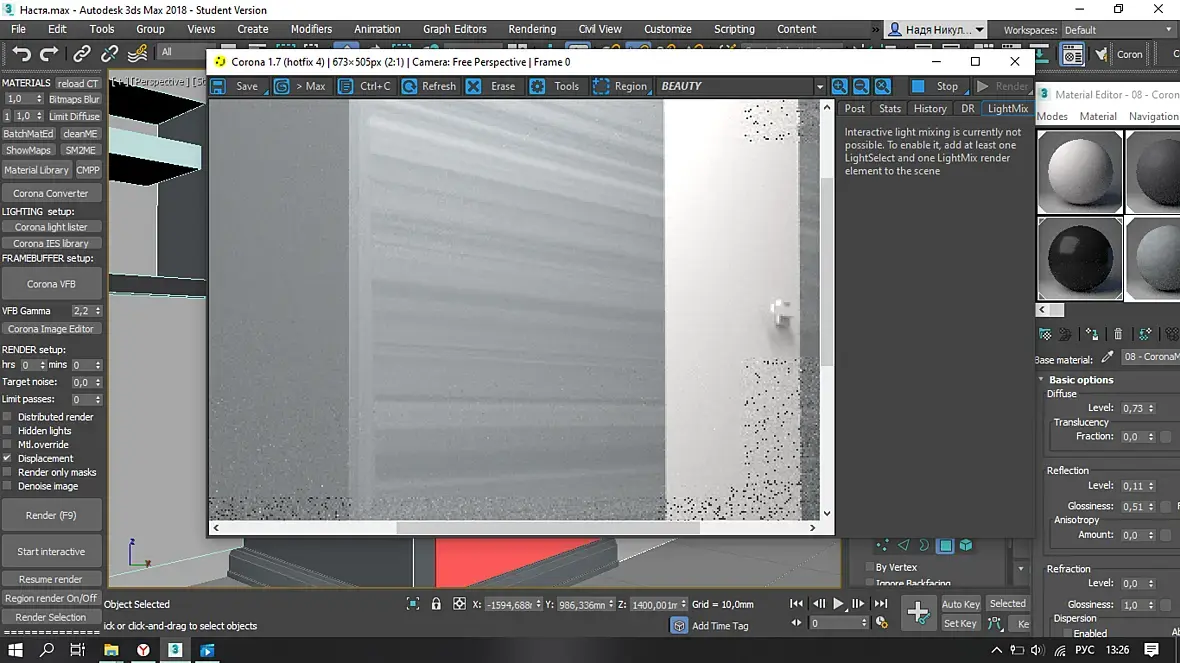1180x663 pixels.
Task: Click the Redo arrow icon
Action: coord(49,53)
